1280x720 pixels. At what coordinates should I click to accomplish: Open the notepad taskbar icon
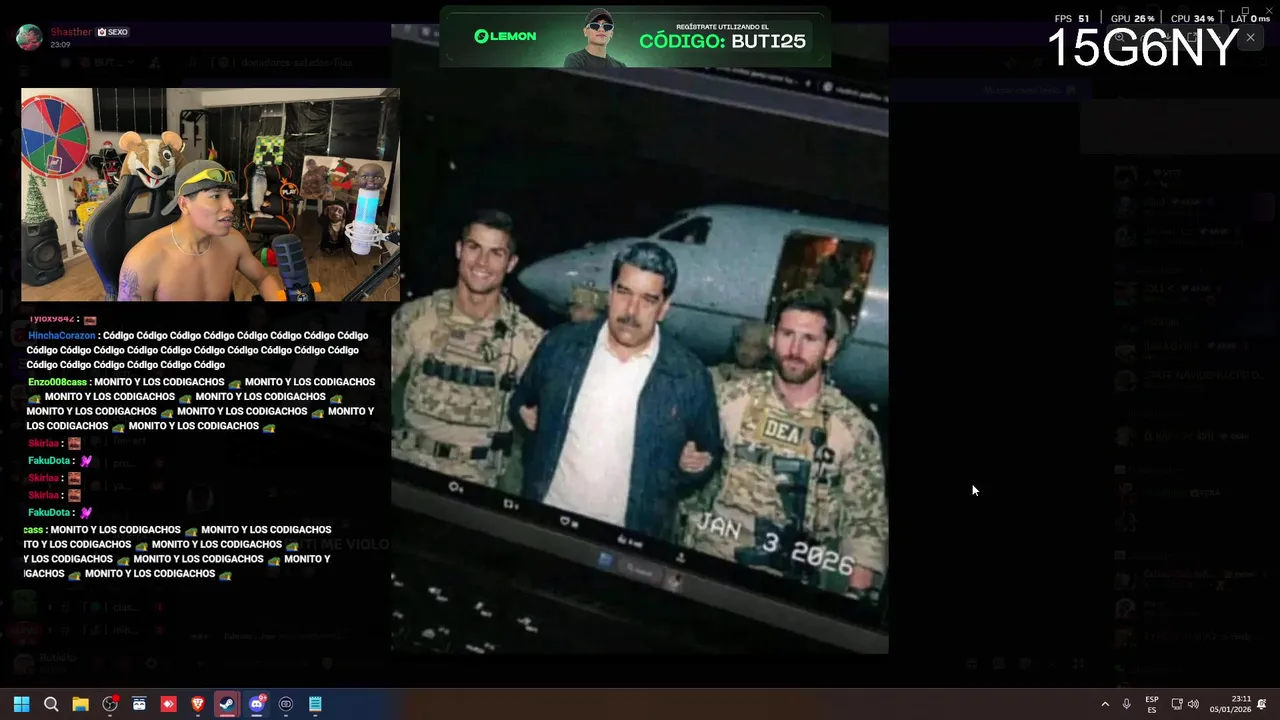pyautogui.click(x=315, y=704)
